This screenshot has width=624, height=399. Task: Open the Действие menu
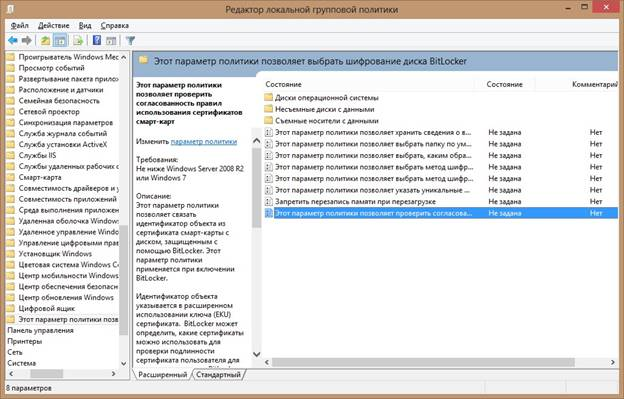click(x=53, y=25)
